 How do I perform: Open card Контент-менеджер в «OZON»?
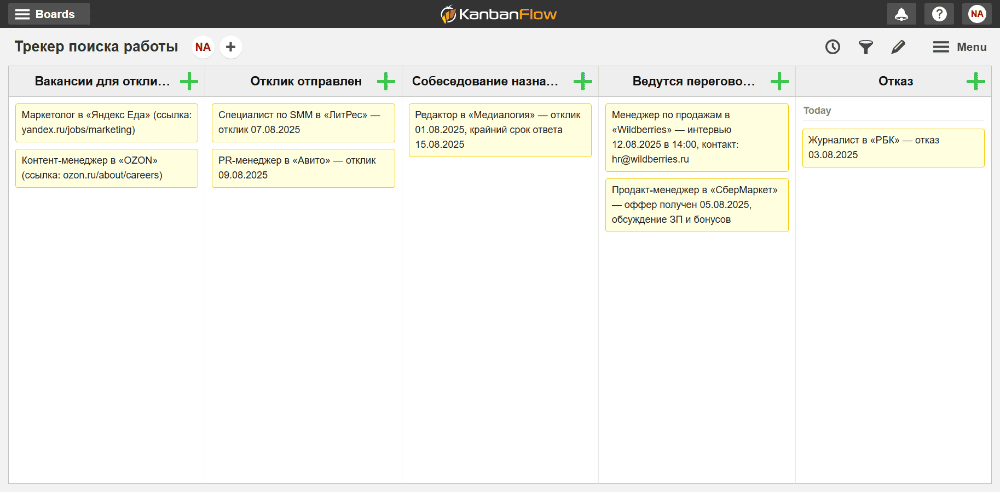(107, 168)
